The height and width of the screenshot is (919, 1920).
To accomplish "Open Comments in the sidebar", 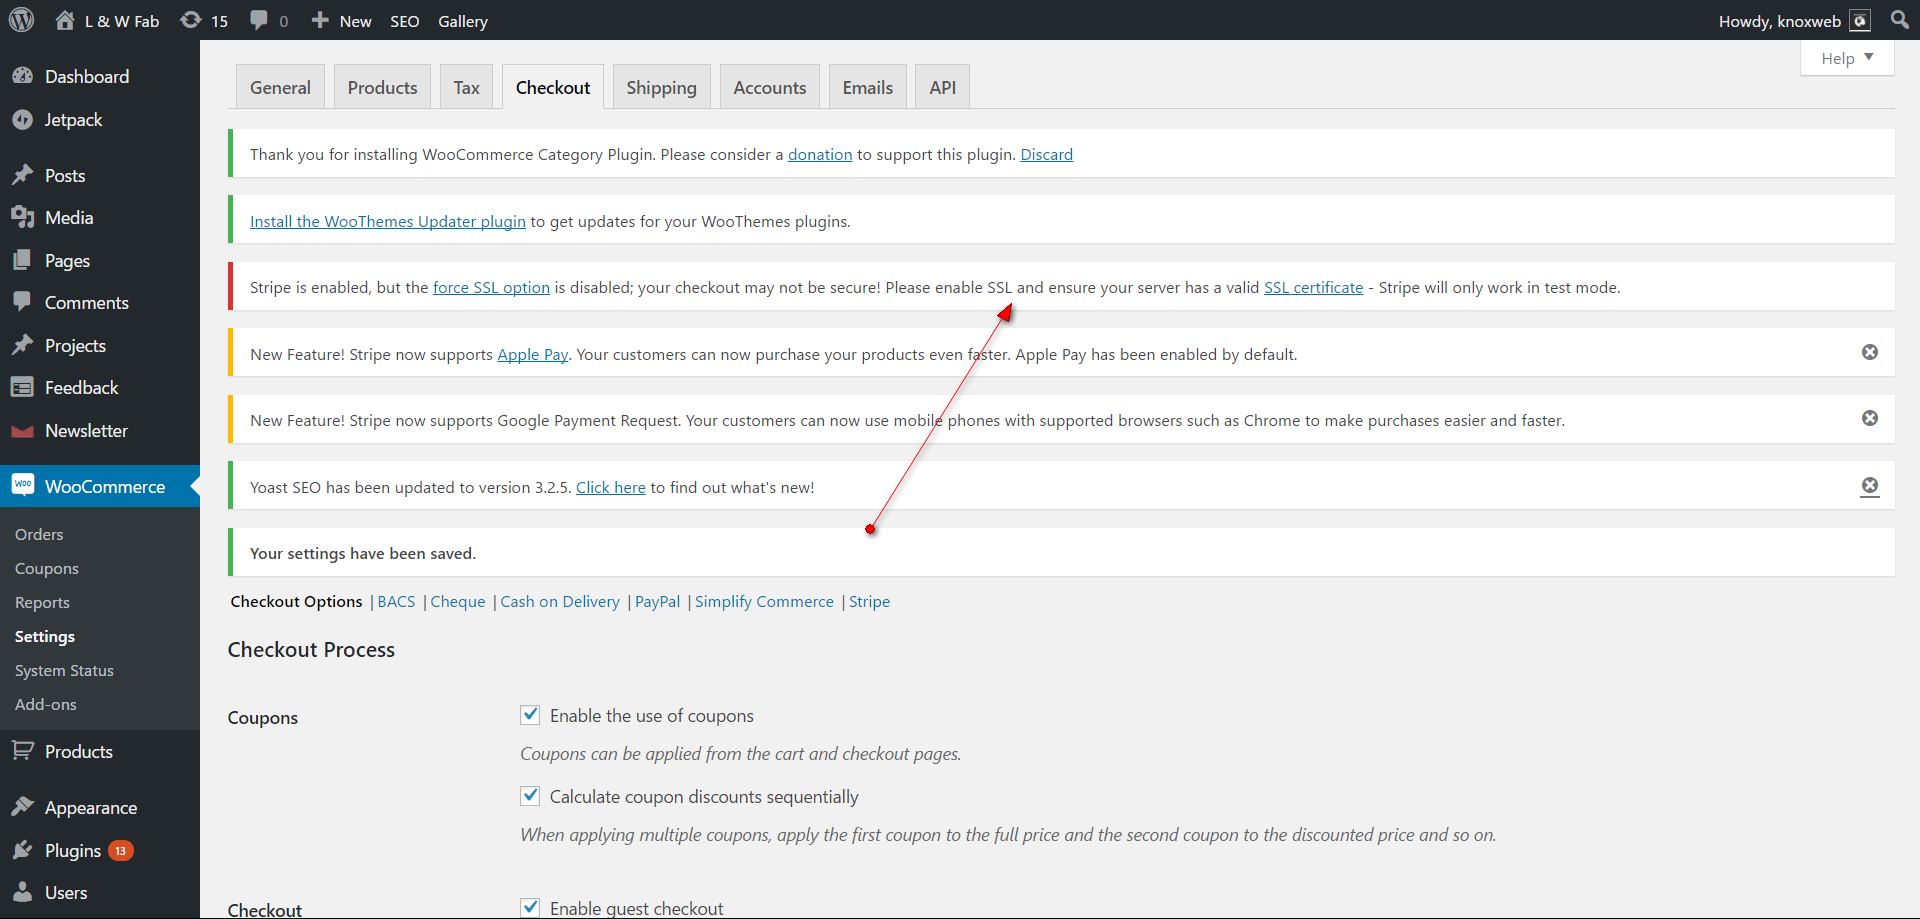I will click(87, 303).
